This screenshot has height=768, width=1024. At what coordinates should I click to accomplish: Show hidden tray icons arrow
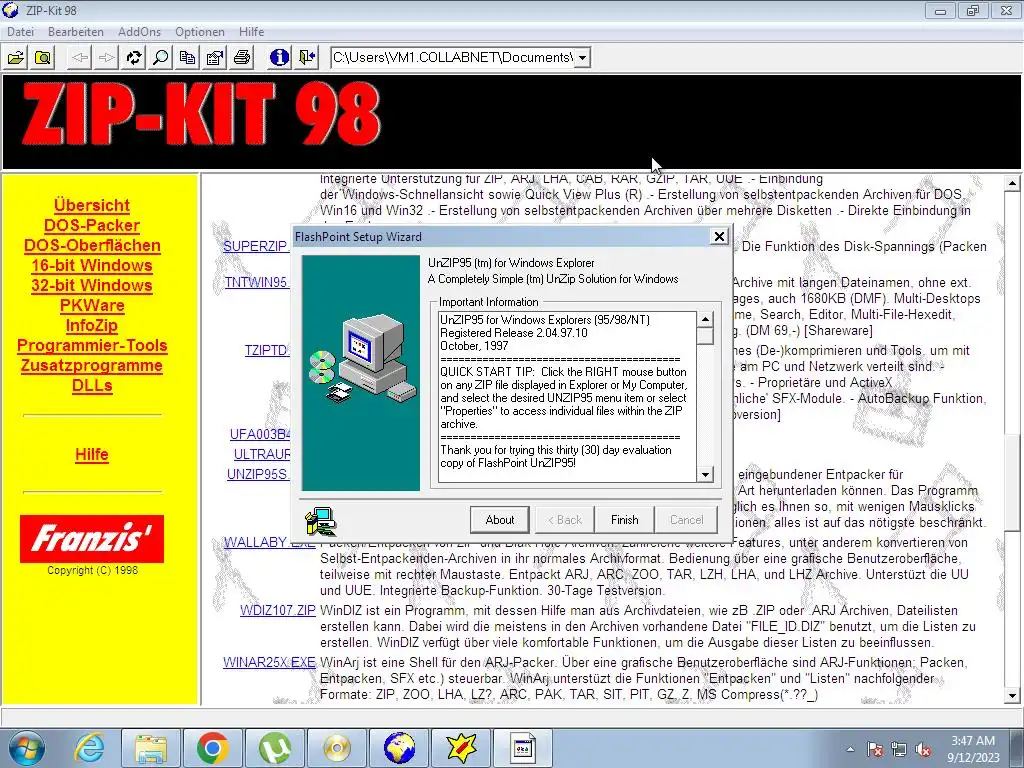850,750
